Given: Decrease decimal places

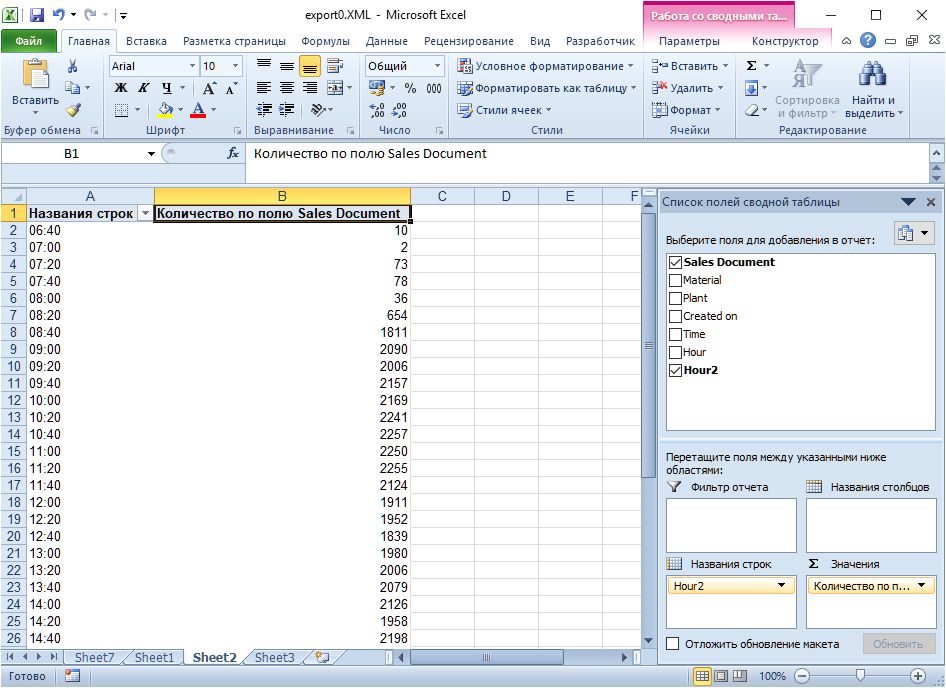Looking at the screenshot, I should coord(399,110).
